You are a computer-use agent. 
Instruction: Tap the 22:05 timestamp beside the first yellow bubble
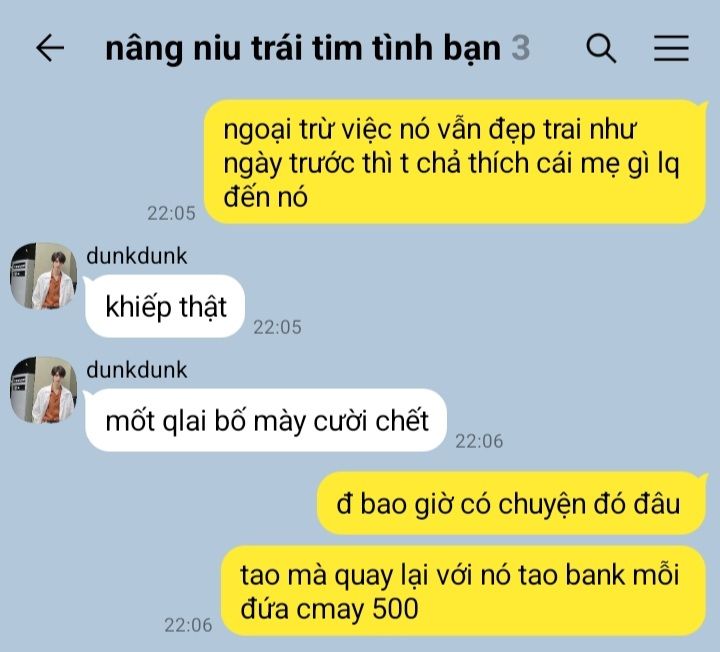pos(171,213)
